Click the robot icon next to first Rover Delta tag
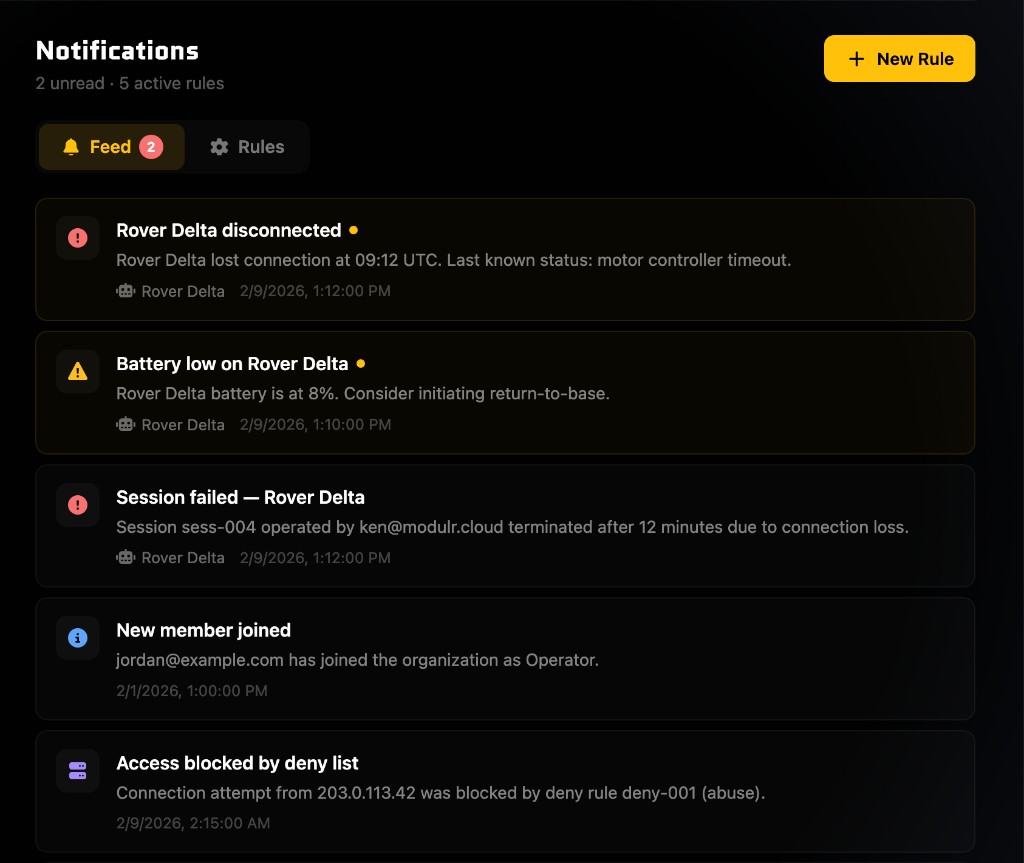Image resolution: width=1024 pixels, height=863 pixels. click(x=124, y=291)
